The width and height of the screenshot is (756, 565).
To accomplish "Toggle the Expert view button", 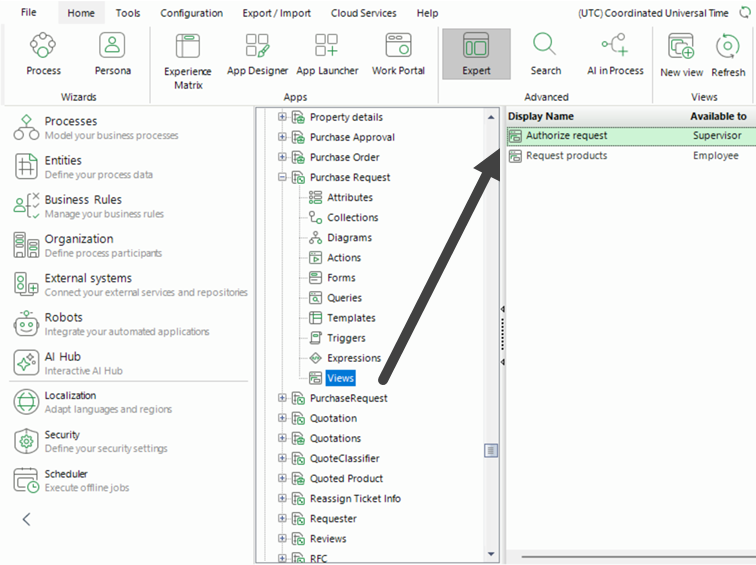I will pyautogui.click(x=476, y=54).
